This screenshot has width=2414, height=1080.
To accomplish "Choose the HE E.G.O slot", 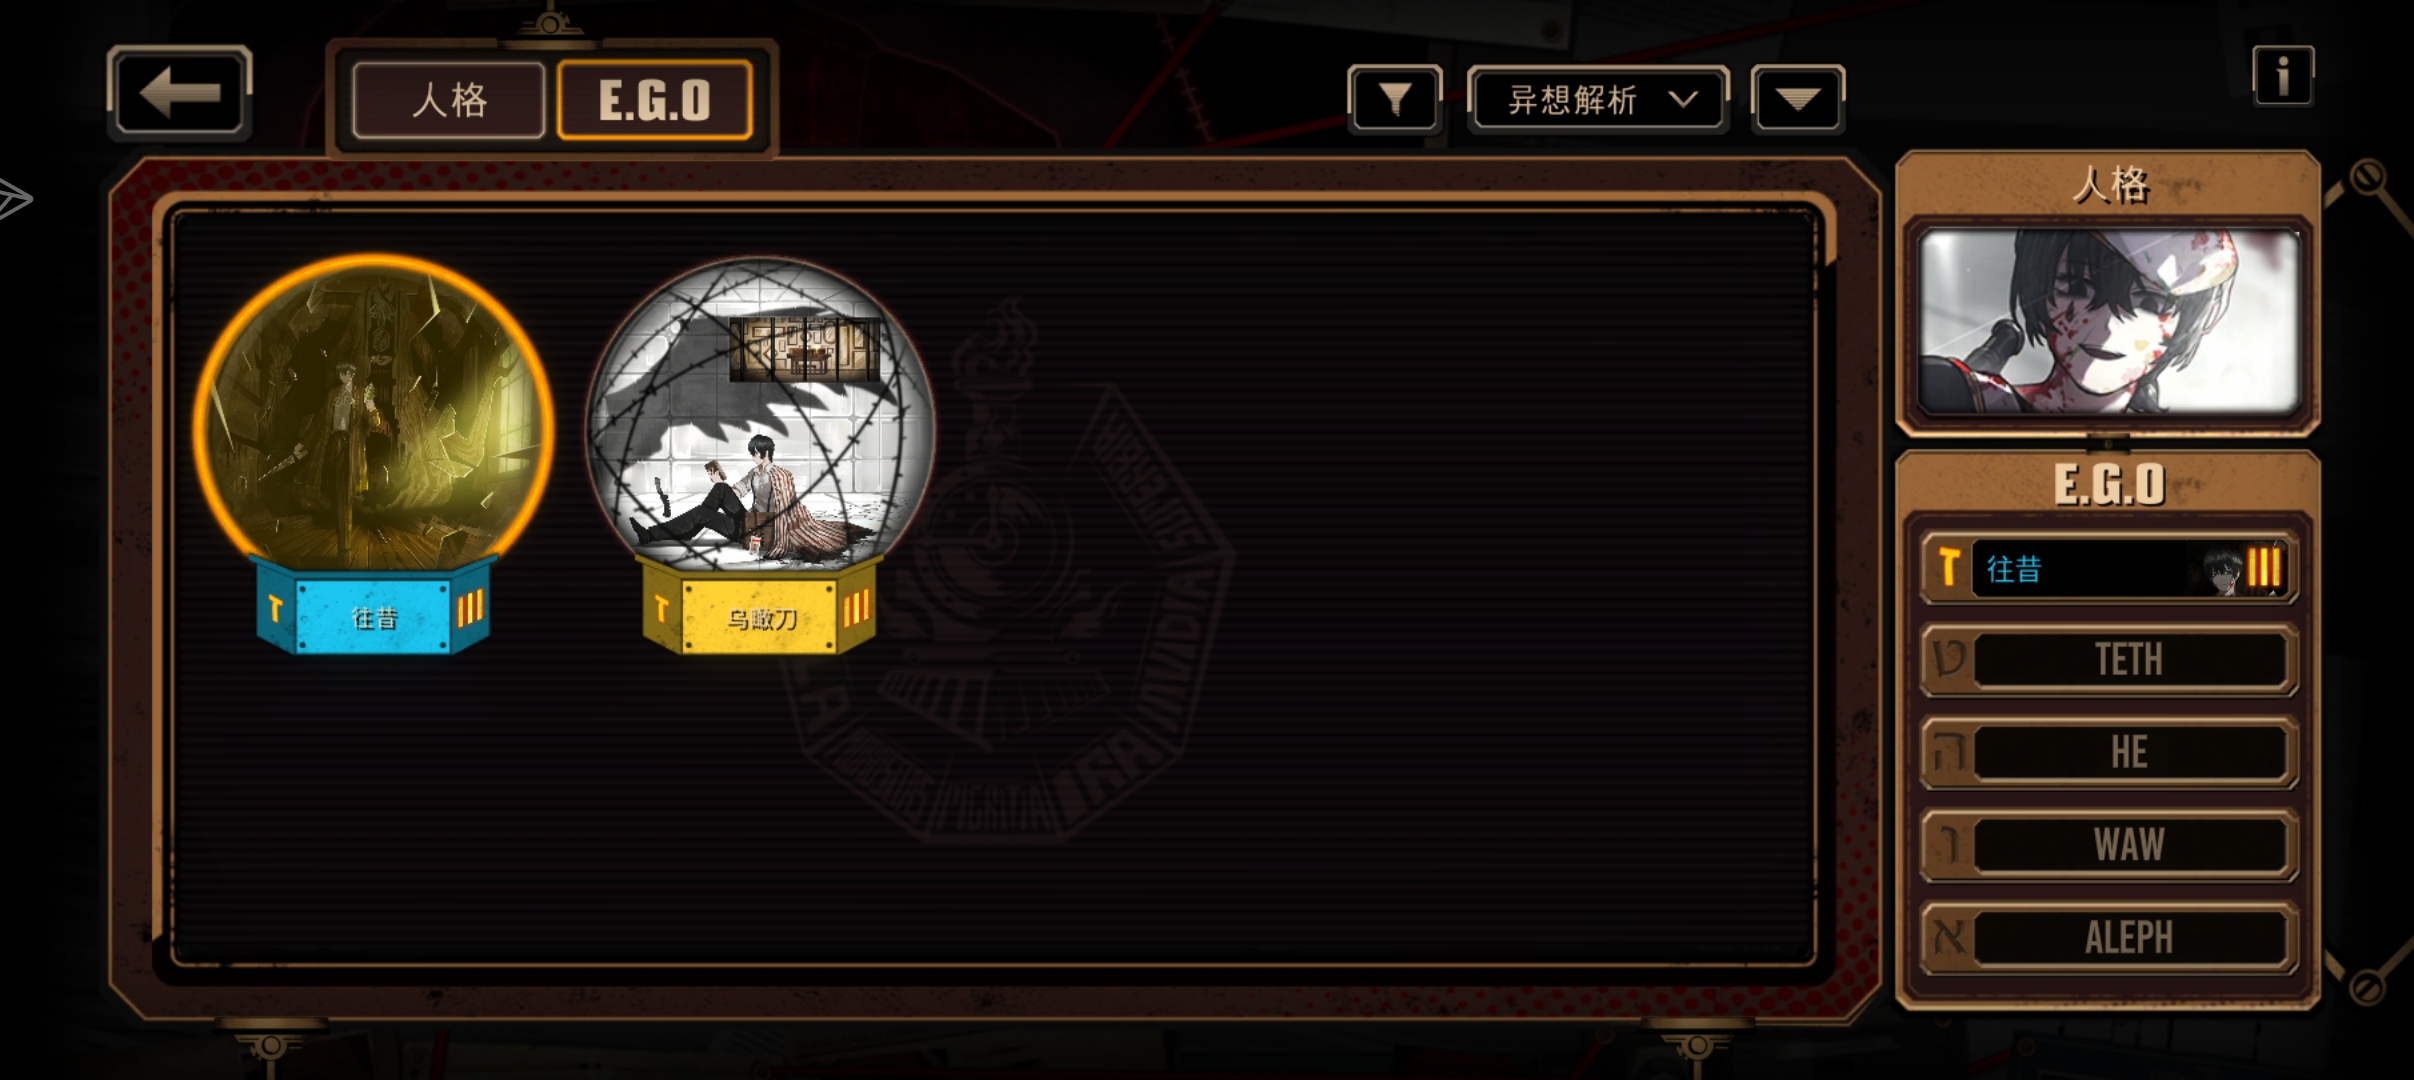I will pyautogui.click(x=2109, y=752).
